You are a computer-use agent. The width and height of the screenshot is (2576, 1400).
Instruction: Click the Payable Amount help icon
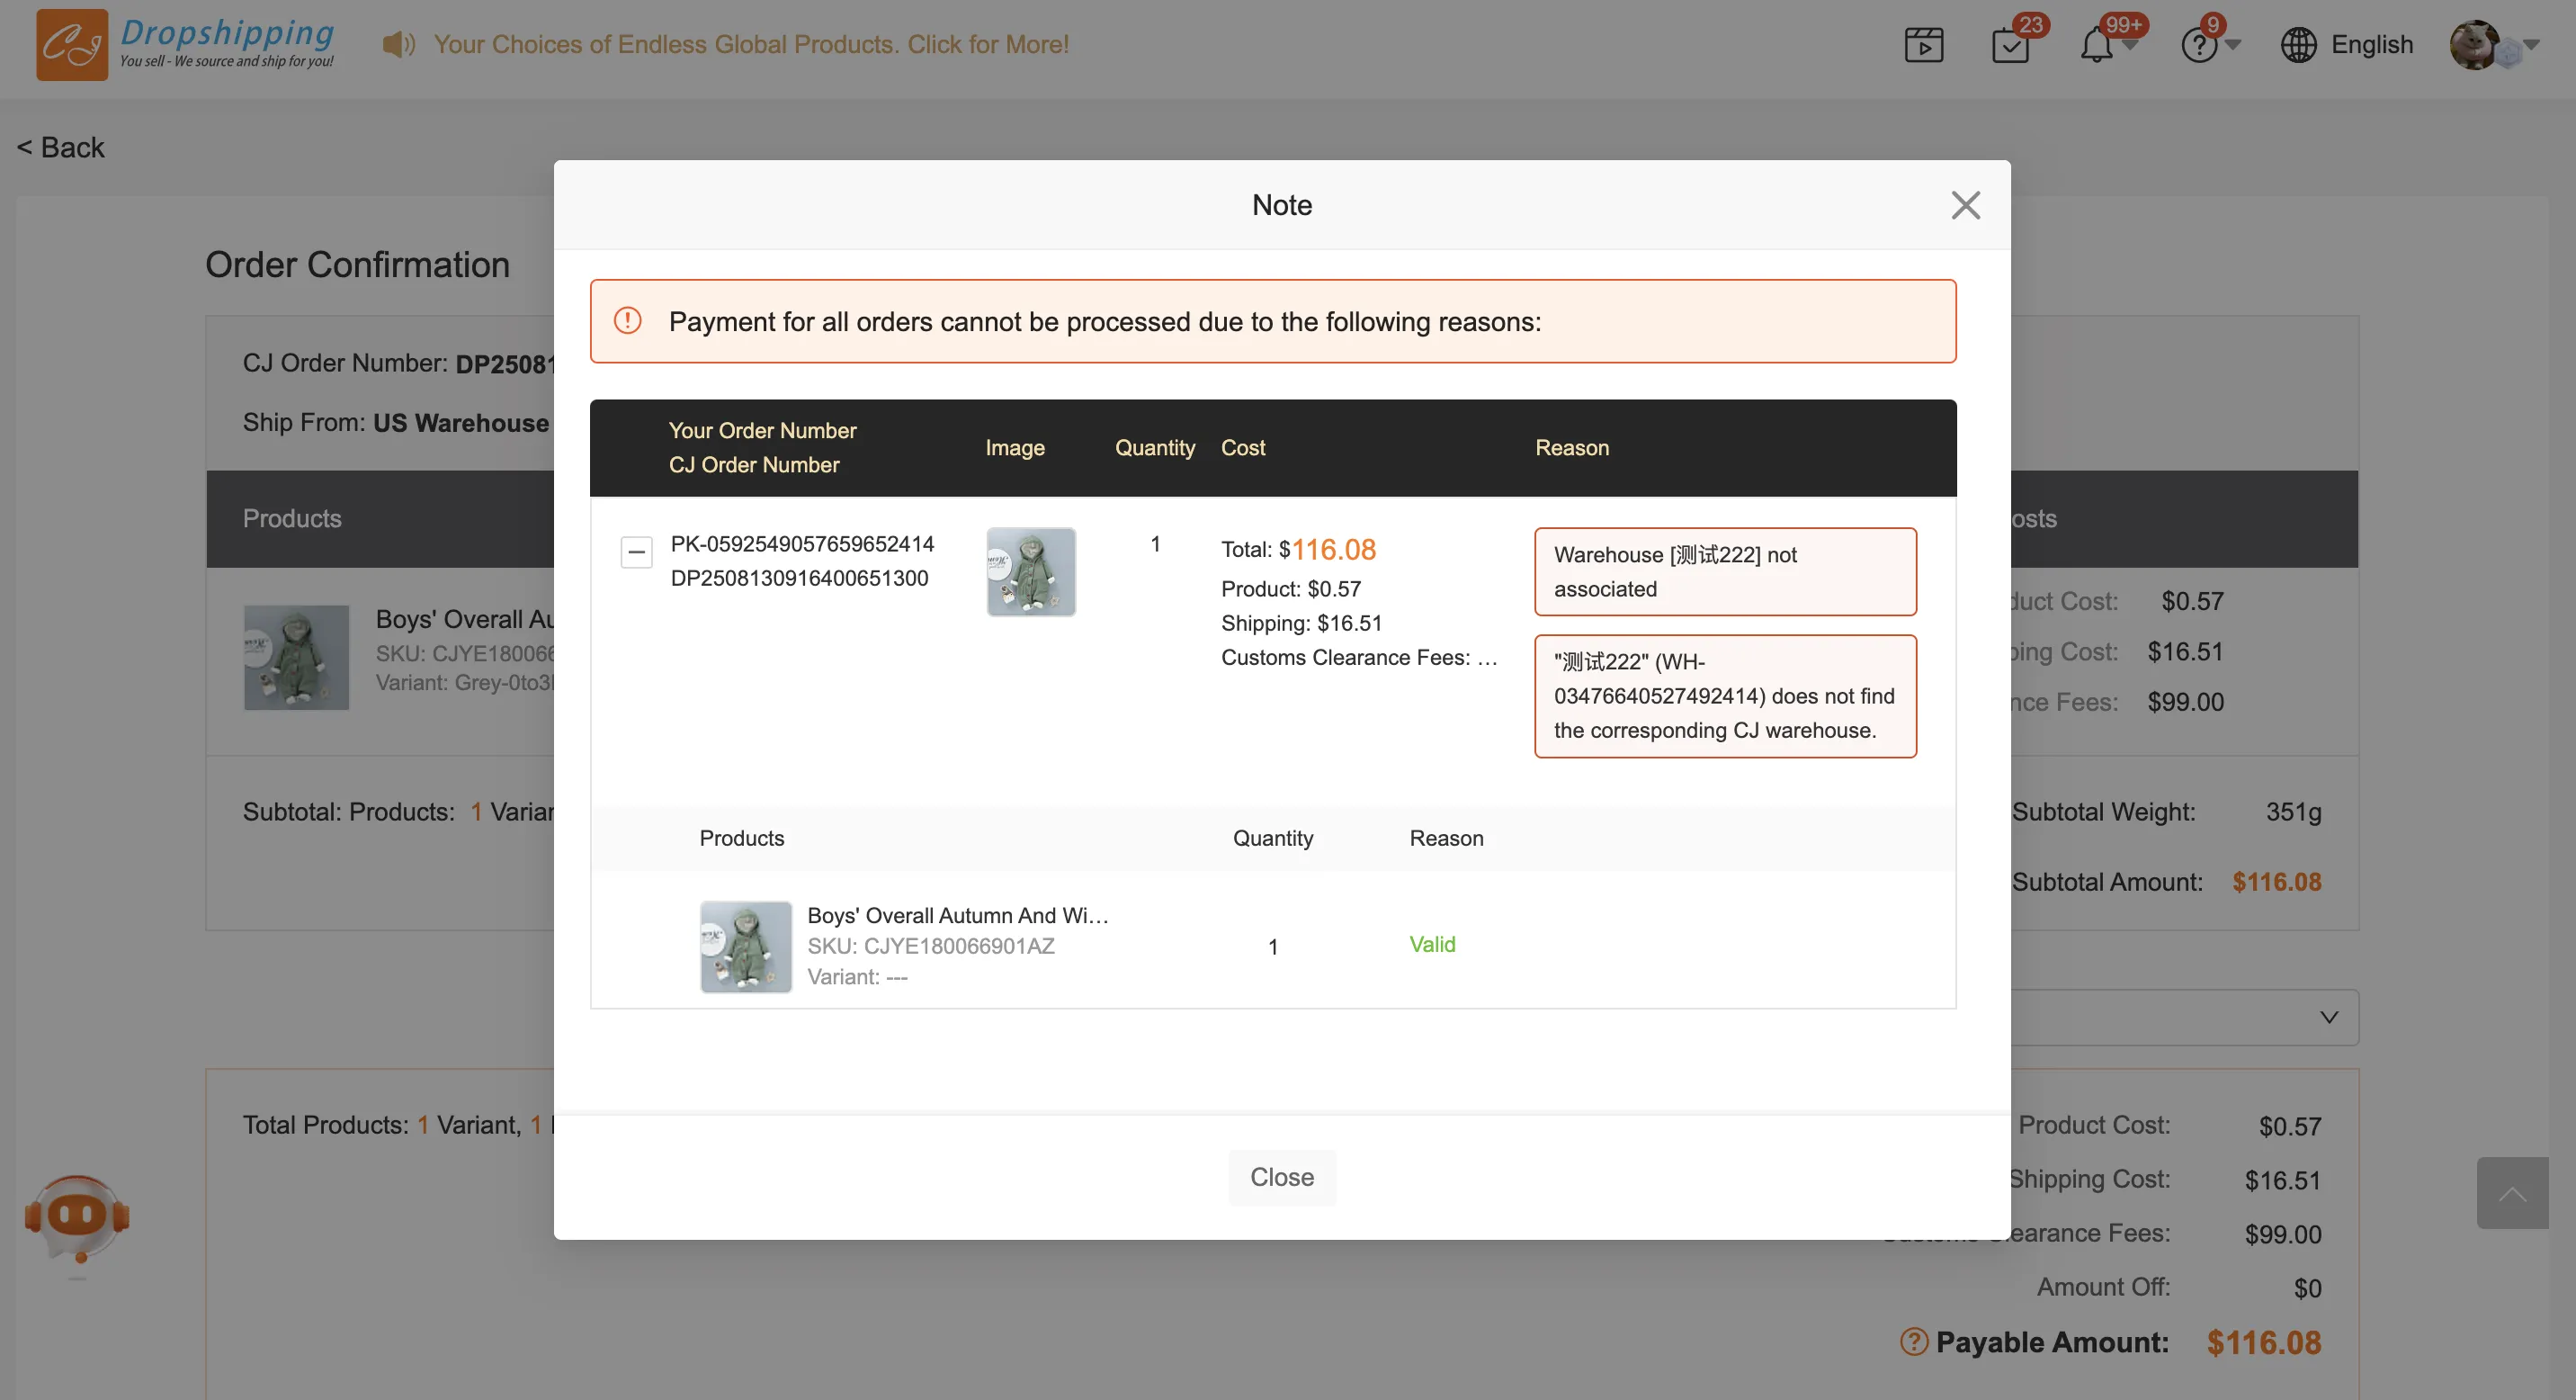coord(1913,1342)
